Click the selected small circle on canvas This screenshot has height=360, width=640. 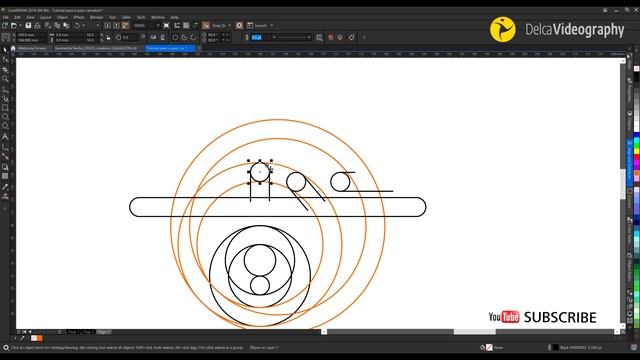[260, 172]
